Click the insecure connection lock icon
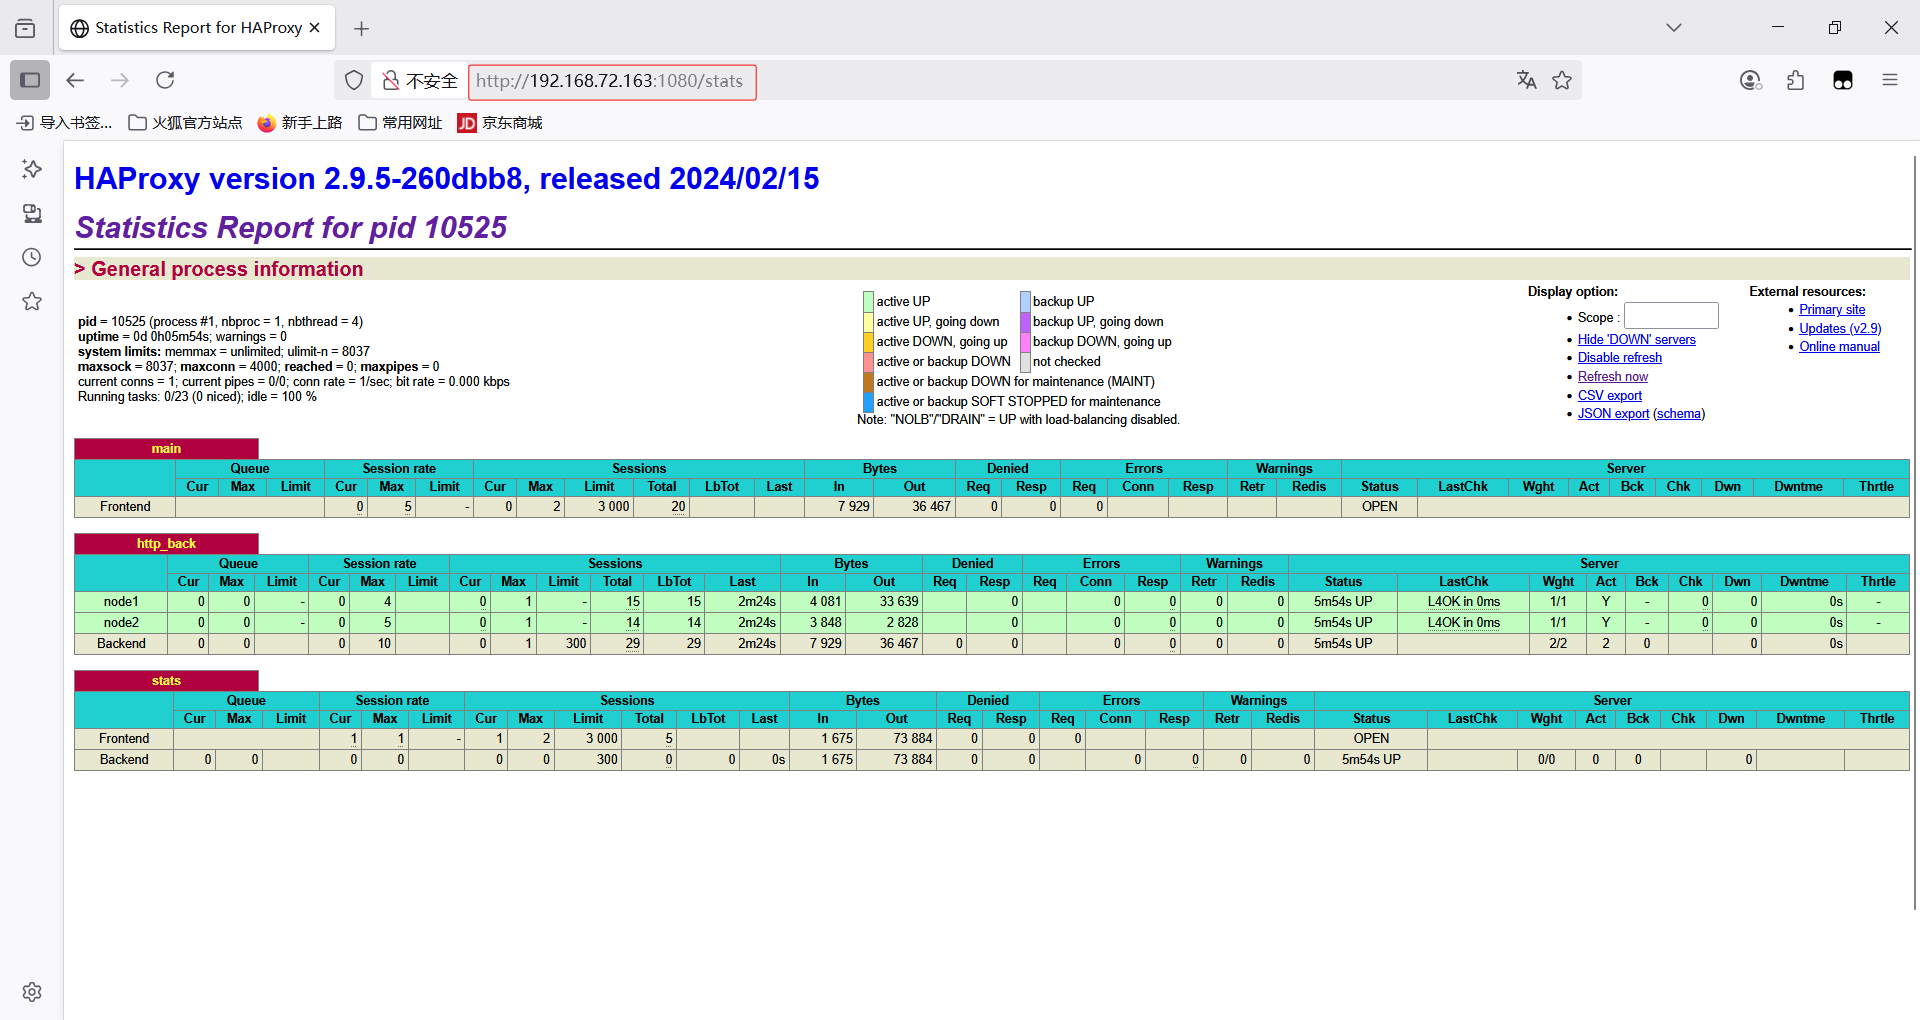Viewport: 1920px width, 1020px height. (x=391, y=80)
